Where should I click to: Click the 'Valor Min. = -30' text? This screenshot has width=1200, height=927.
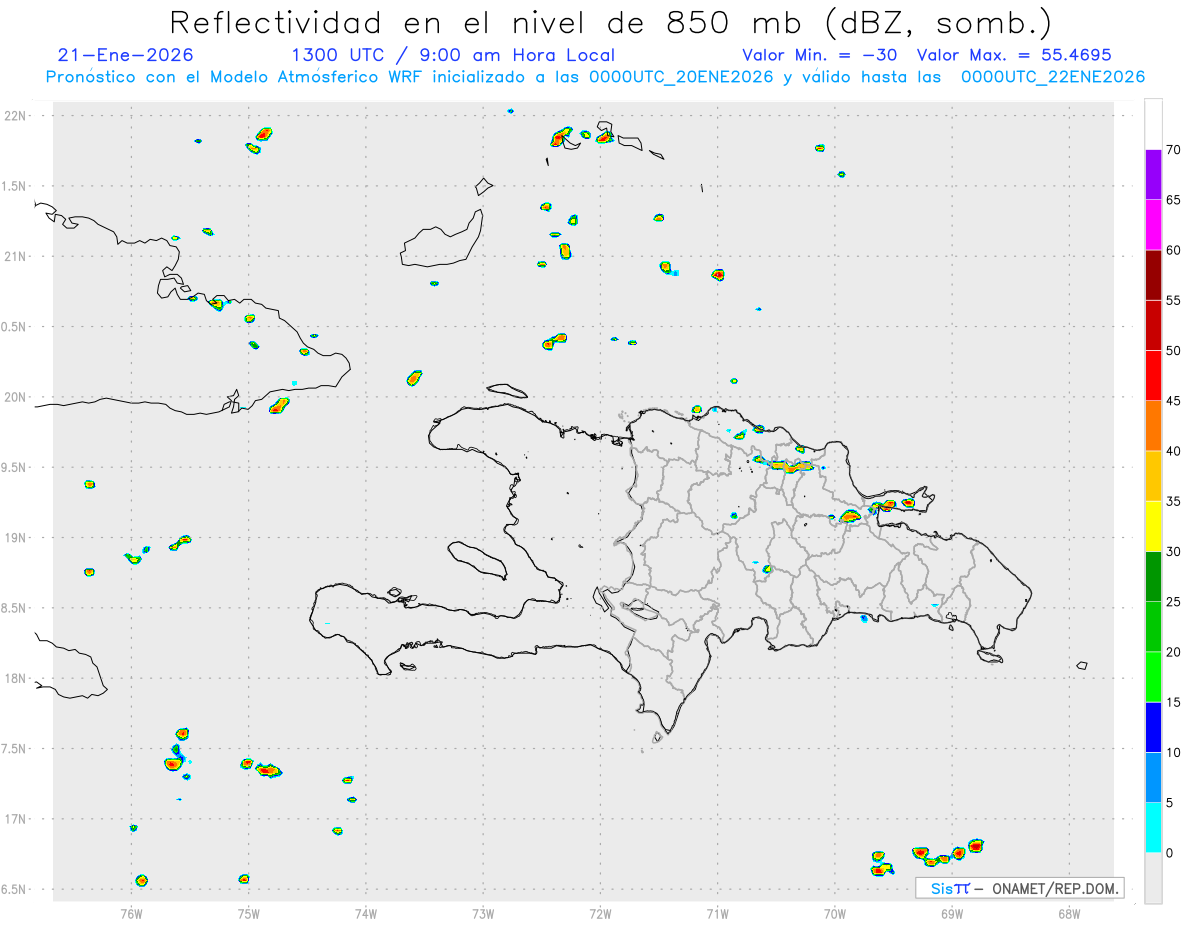pyautogui.click(x=822, y=55)
